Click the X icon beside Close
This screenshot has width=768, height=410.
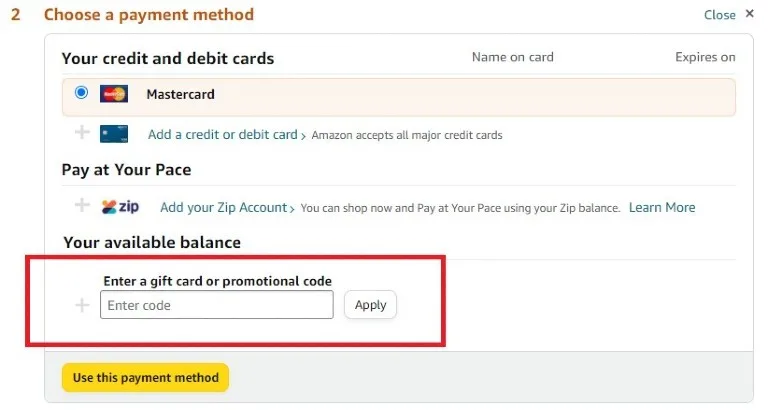[x=750, y=15]
